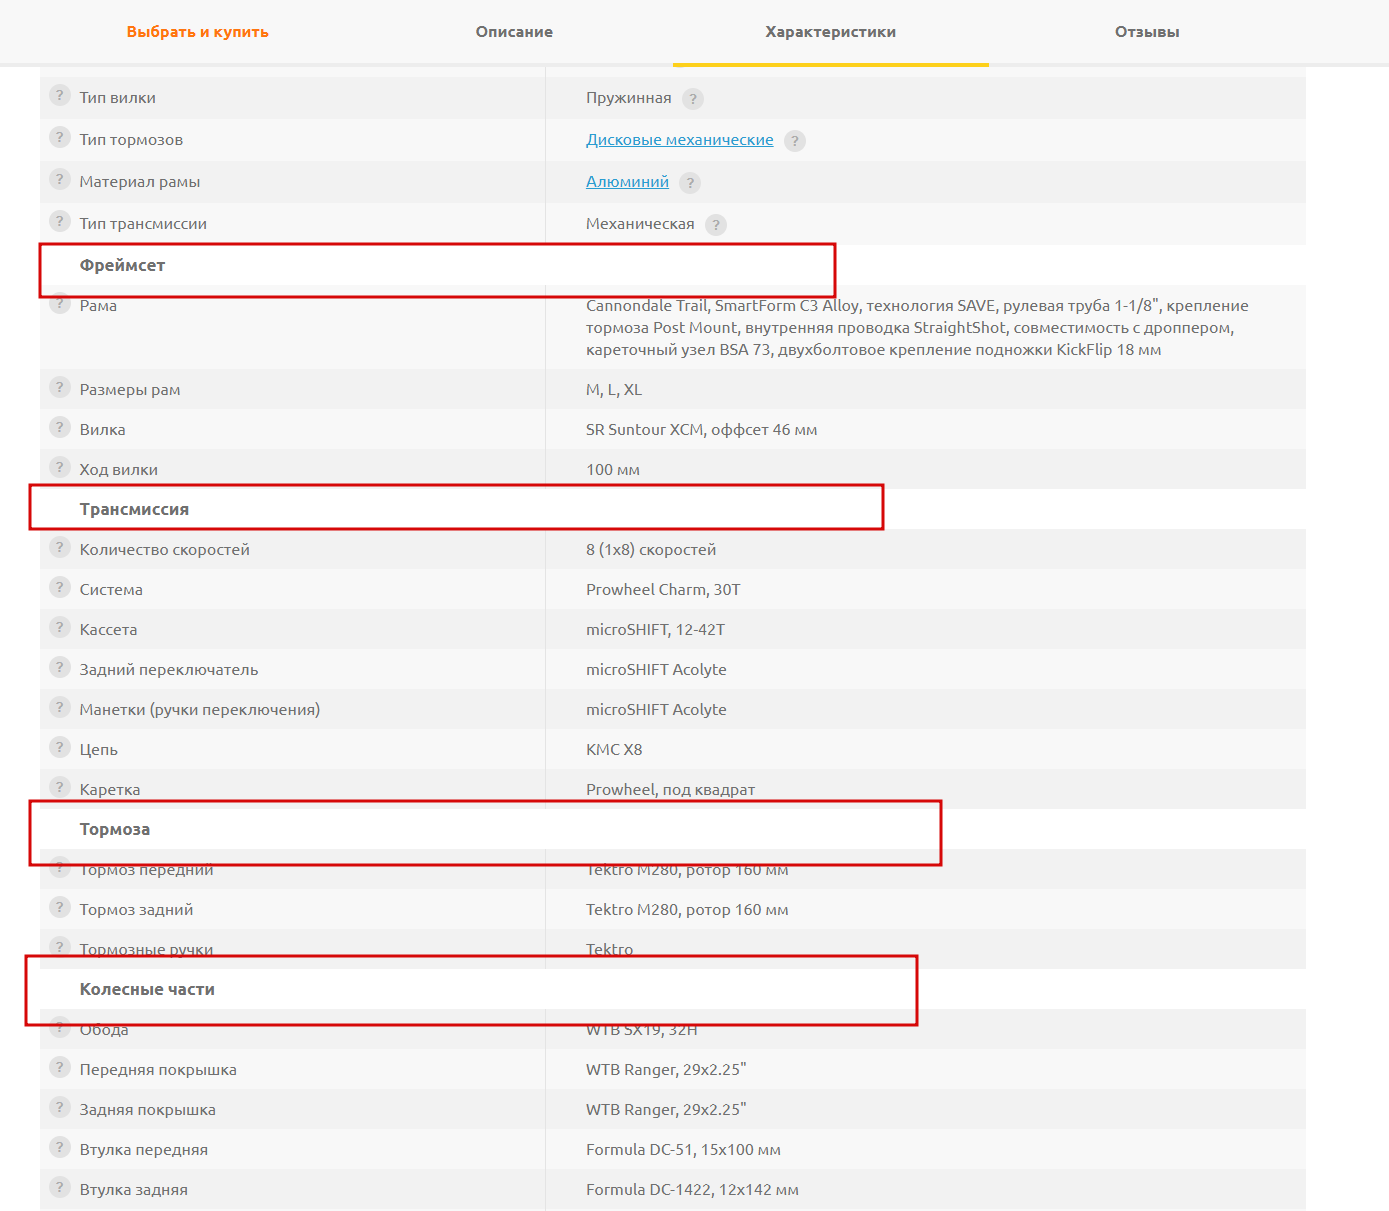
Task: Click help icon beside Передняя покрышка
Action: 60,1068
